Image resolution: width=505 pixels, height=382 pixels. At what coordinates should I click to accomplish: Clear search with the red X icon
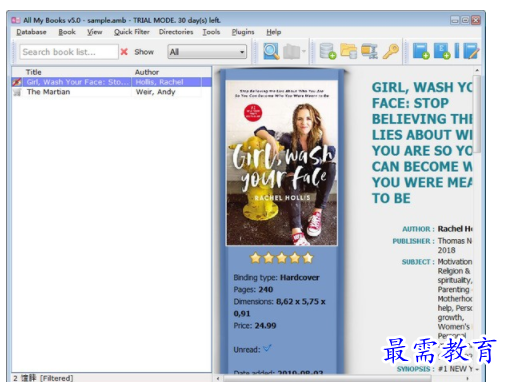[x=124, y=52]
